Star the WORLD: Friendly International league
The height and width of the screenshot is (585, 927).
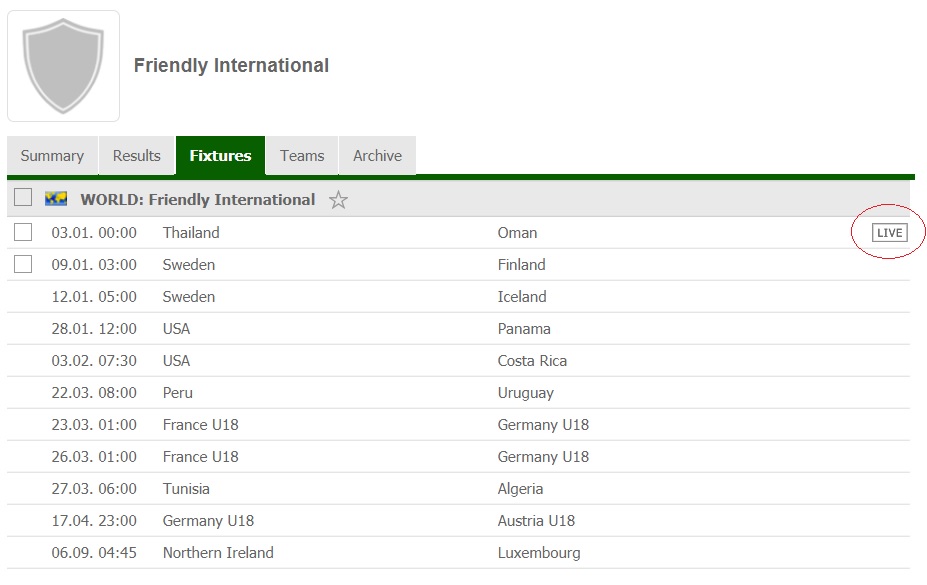[x=339, y=200]
